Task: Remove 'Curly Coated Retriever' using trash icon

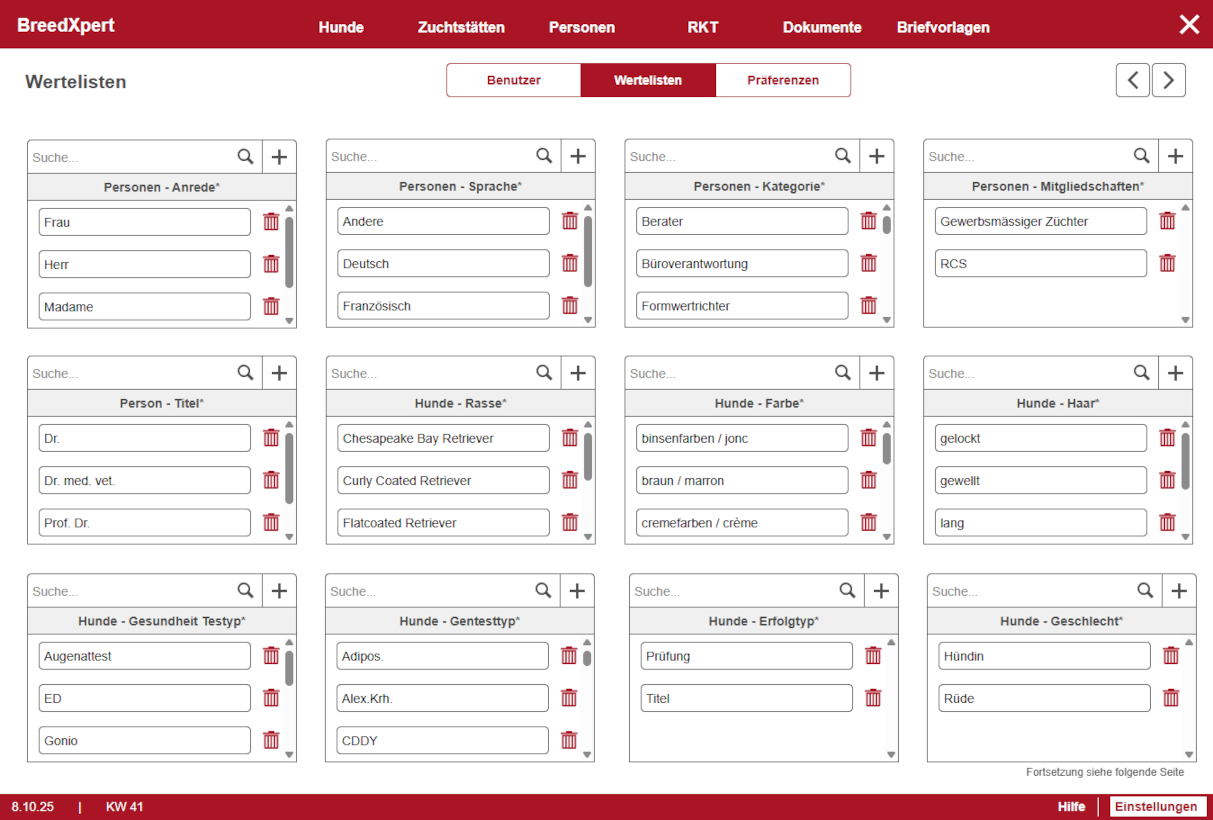Action: [x=570, y=480]
